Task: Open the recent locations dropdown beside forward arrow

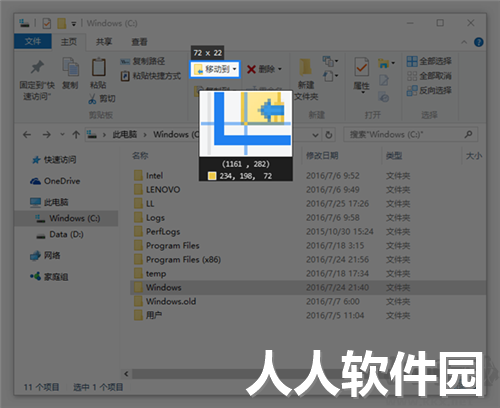Action: [62, 135]
